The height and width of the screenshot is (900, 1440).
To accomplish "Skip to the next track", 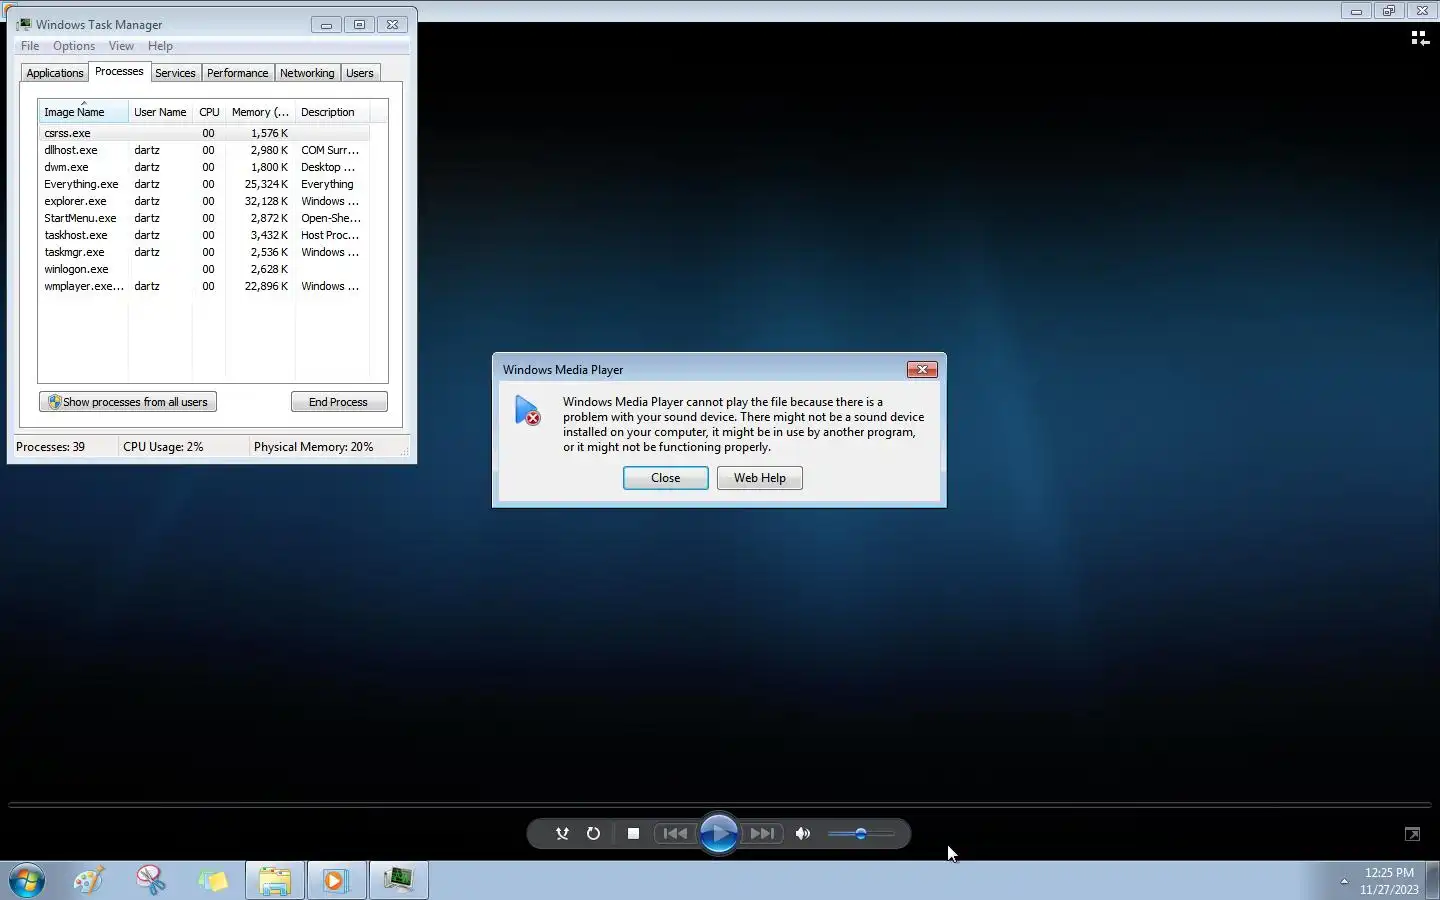I will (x=762, y=833).
